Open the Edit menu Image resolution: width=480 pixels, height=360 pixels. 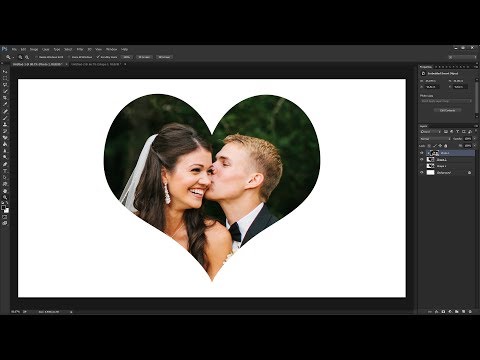pos(23,49)
